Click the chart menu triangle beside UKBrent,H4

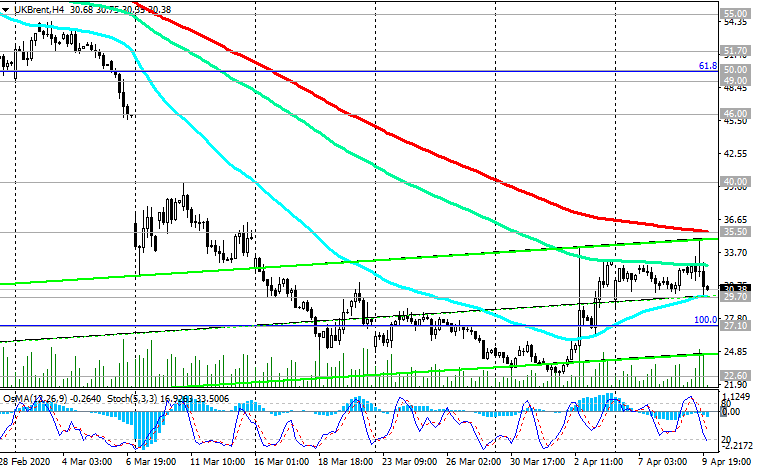click(5, 10)
